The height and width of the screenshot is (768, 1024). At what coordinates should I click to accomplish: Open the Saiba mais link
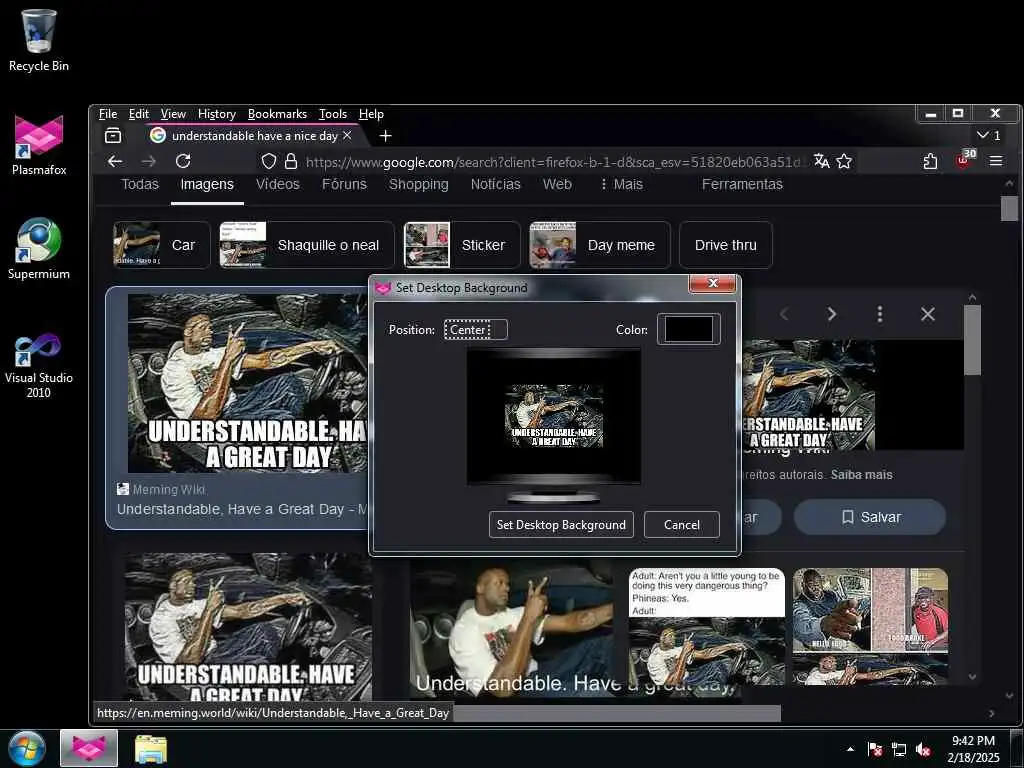861,475
